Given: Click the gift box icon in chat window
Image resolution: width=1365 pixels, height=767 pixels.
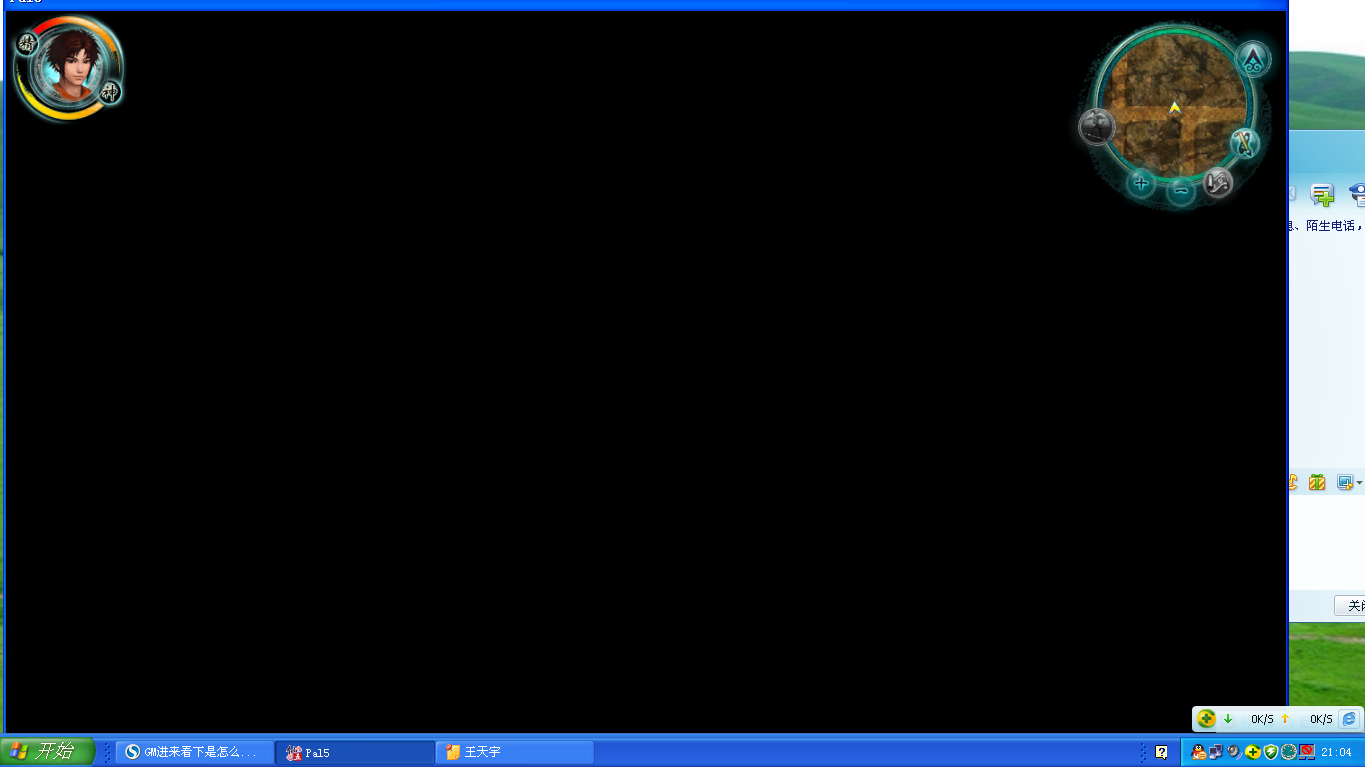Looking at the screenshot, I should [1317, 482].
